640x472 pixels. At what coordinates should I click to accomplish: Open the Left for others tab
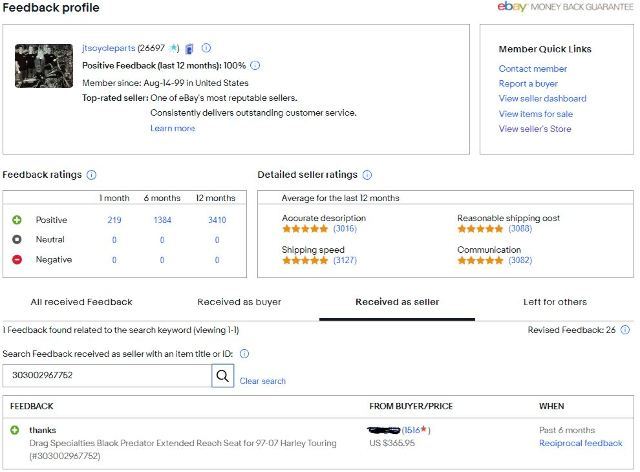coord(555,301)
